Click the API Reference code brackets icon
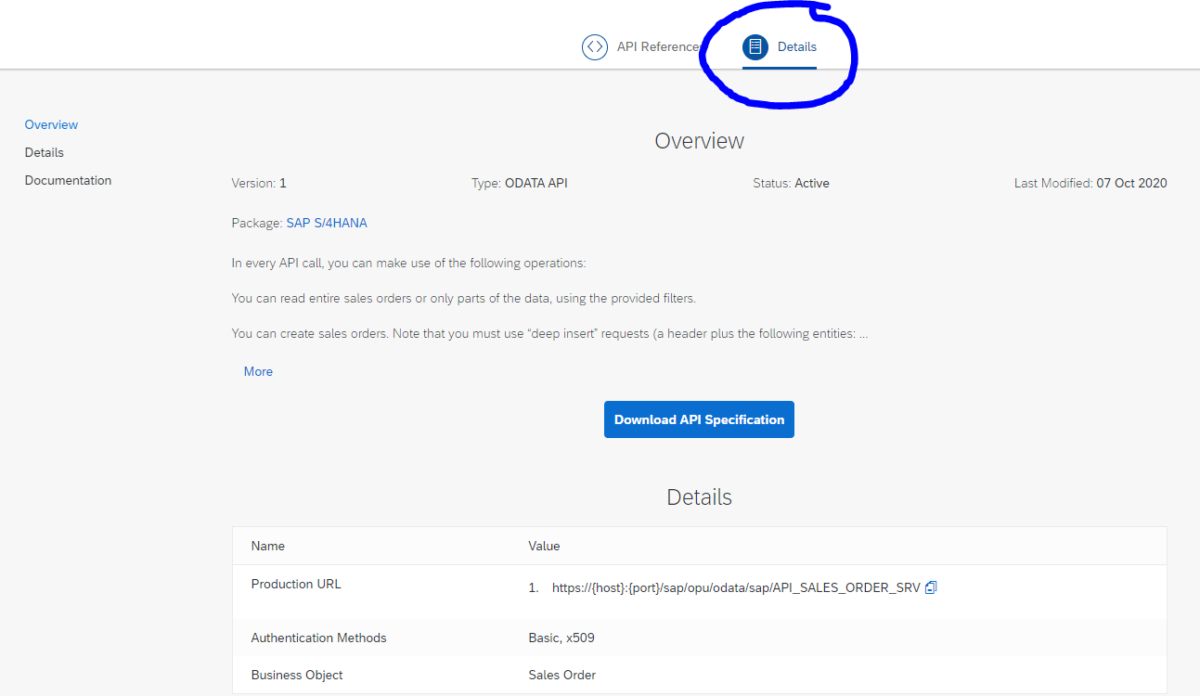The height and width of the screenshot is (696, 1200). (x=594, y=46)
